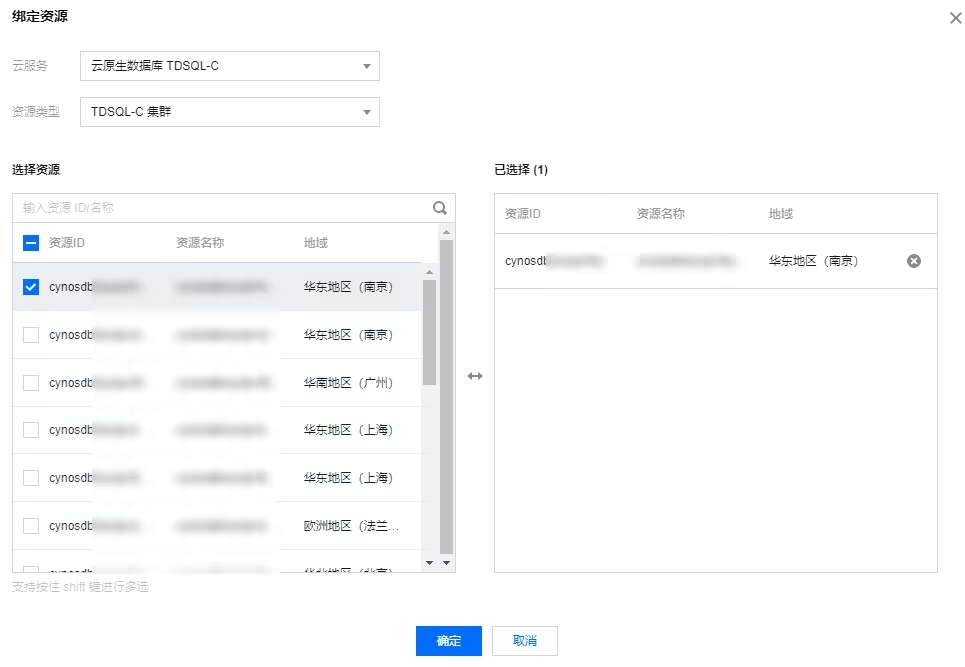This screenshot has height=667, width=965.
Task: Click the 取消 button
Action: pos(524,641)
